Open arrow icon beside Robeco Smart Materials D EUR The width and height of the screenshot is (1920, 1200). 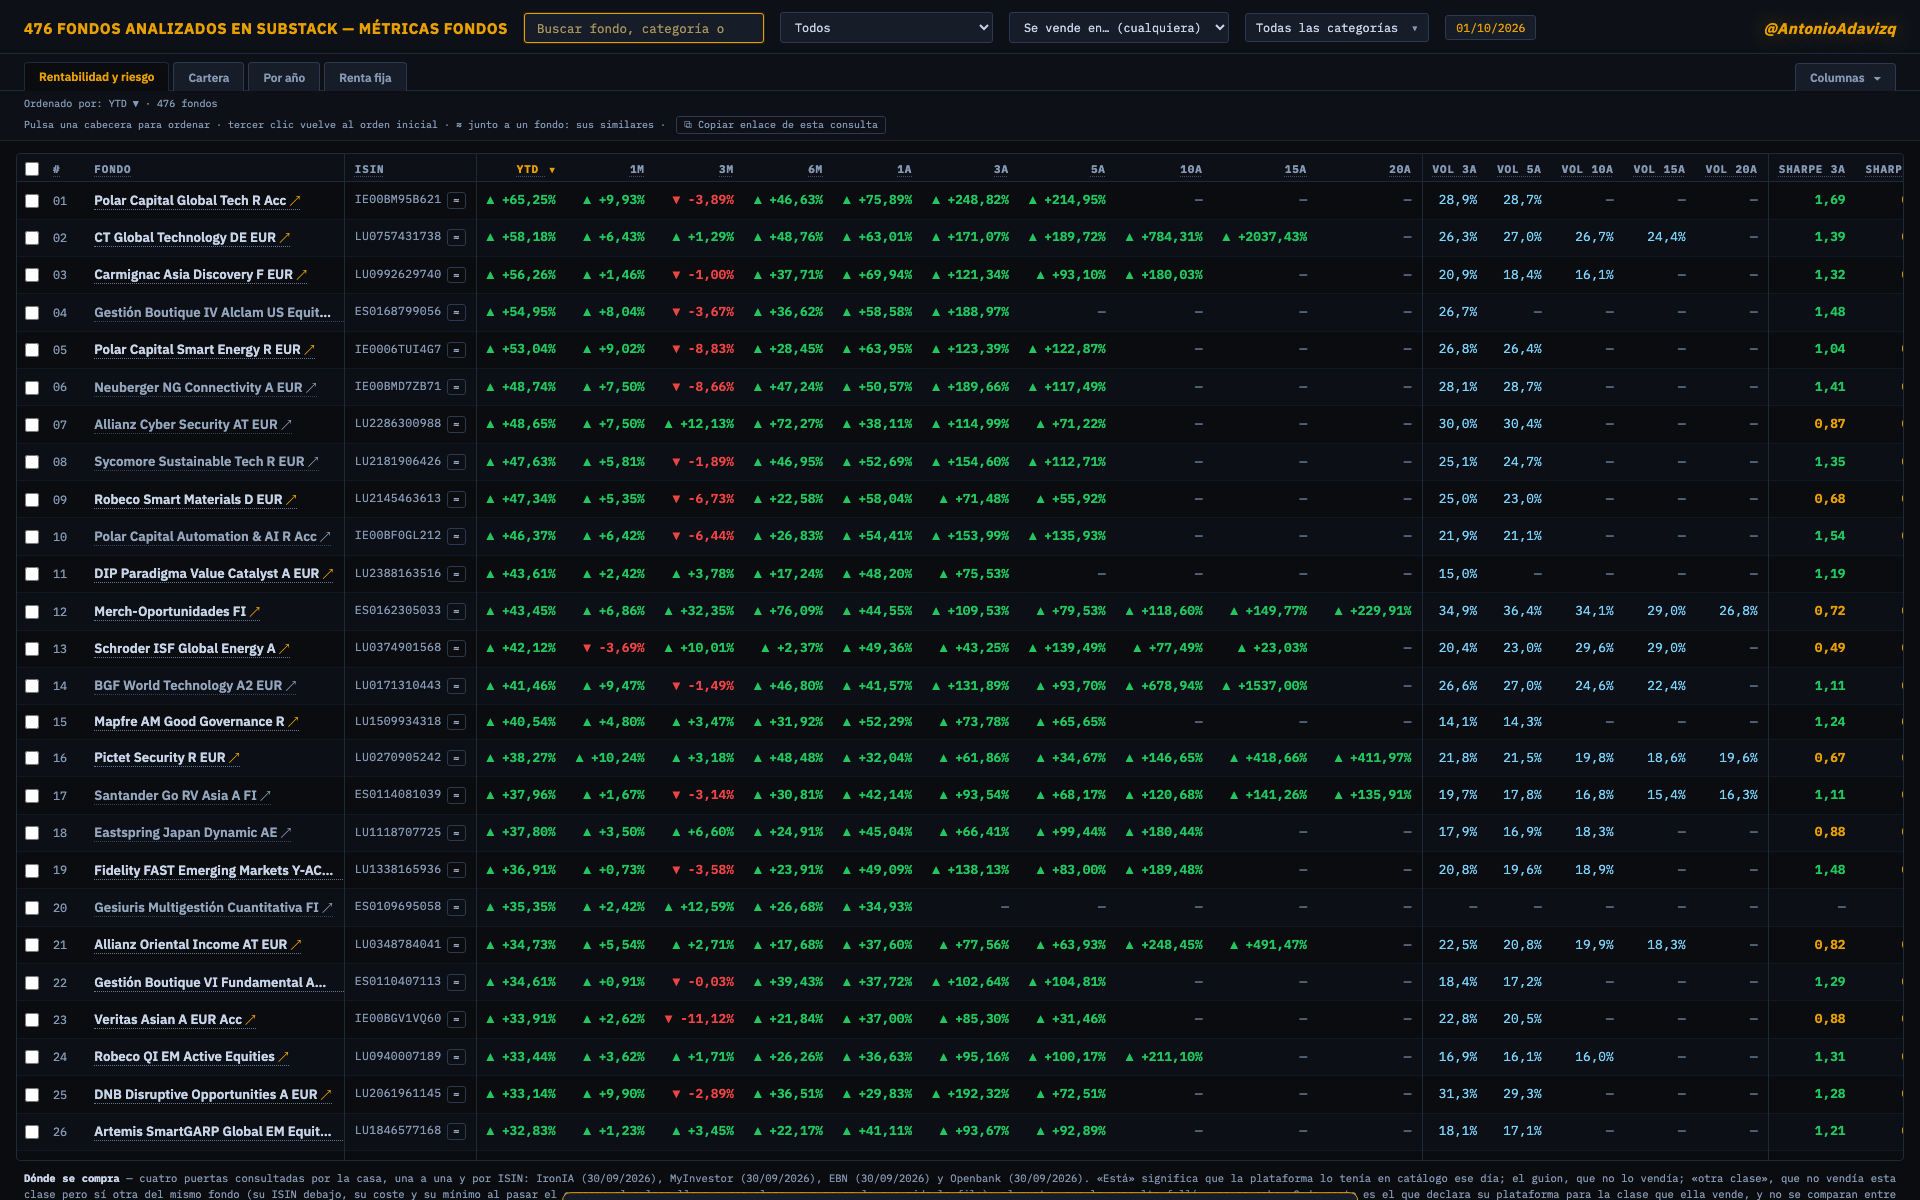pos(292,500)
